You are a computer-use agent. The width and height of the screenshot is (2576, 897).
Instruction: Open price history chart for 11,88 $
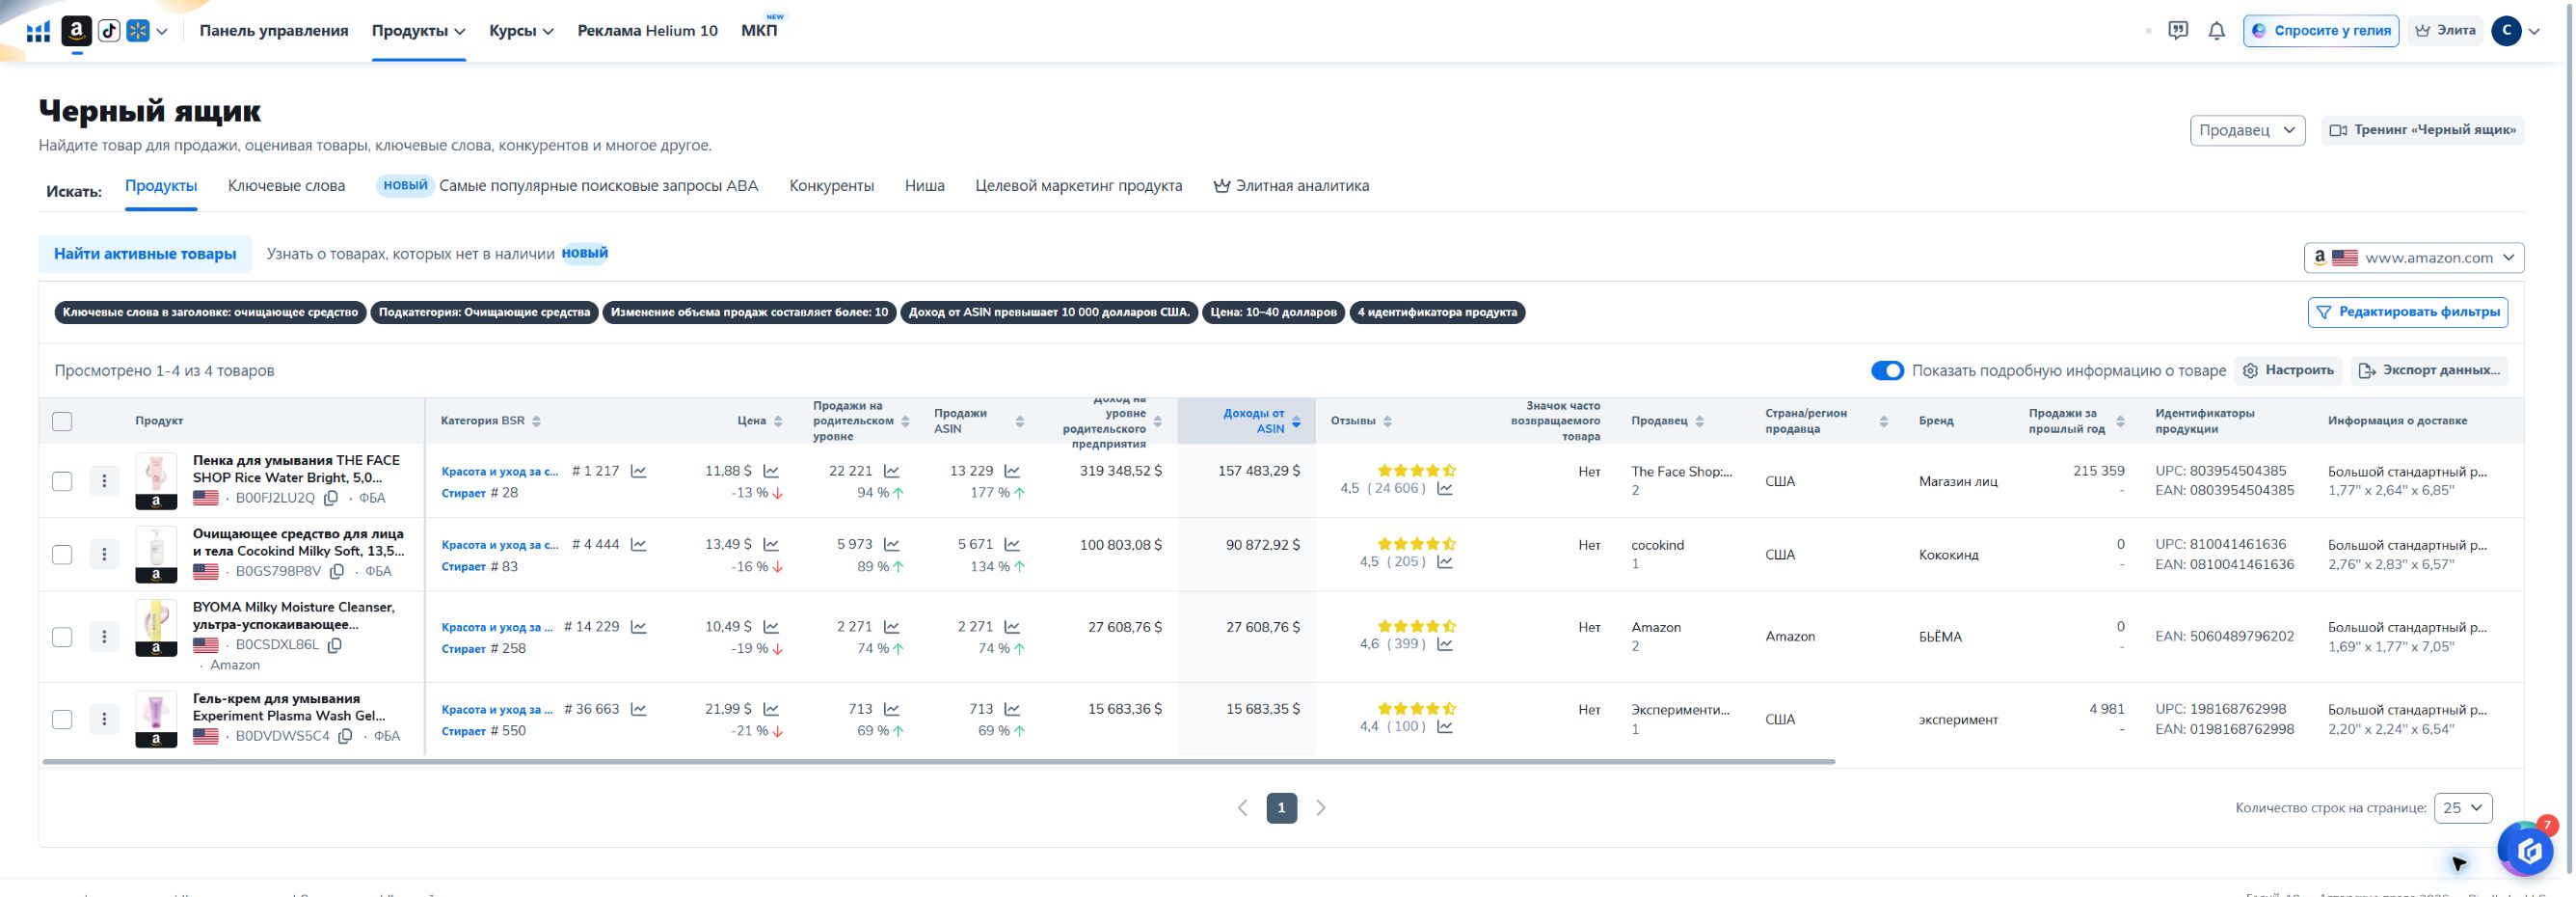(771, 471)
